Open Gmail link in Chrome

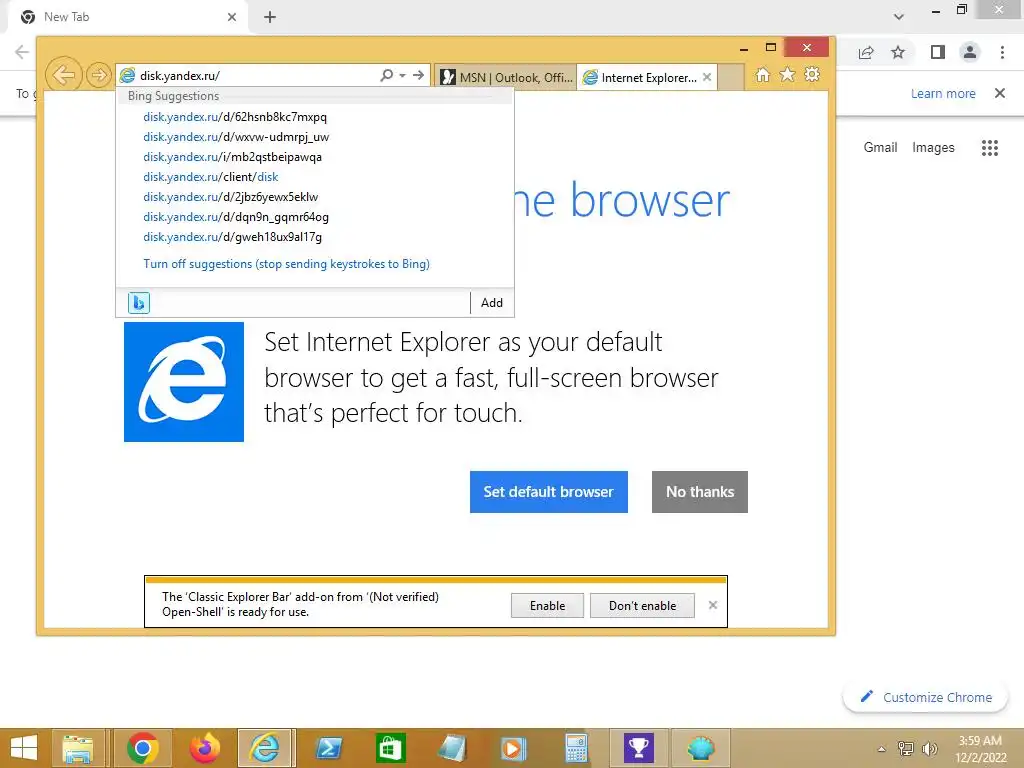pyautogui.click(x=880, y=148)
